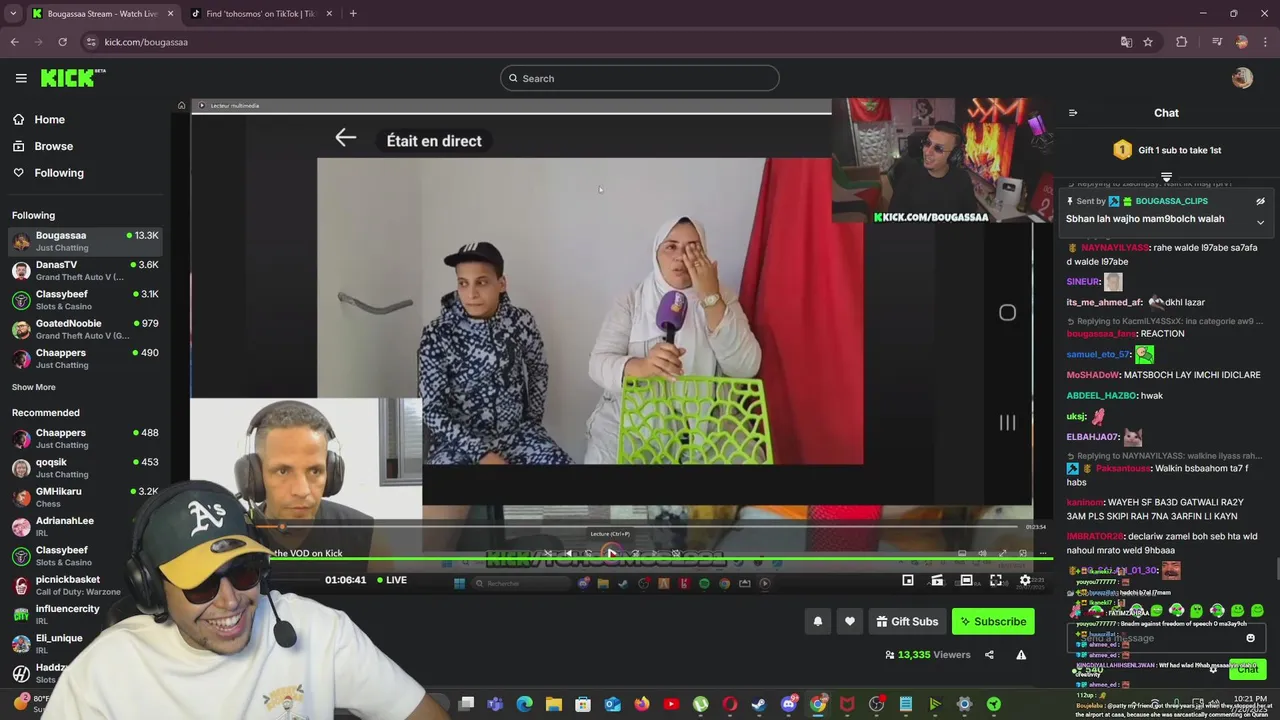1280x720 pixels.
Task: Toggle stream notifications bell
Action: pyautogui.click(x=818, y=622)
